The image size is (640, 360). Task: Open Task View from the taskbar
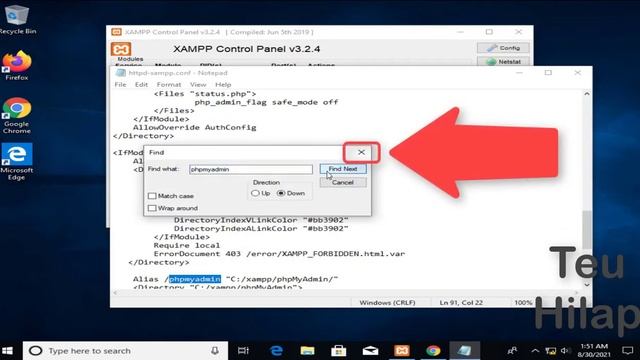coord(243,351)
